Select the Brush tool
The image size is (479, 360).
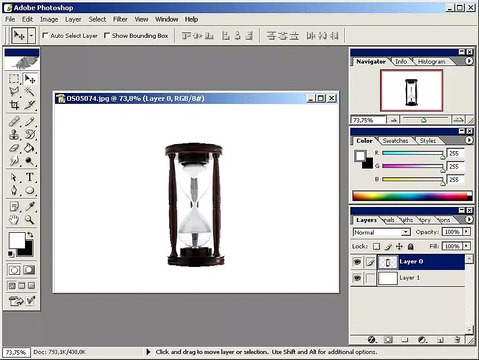[x=30, y=121]
